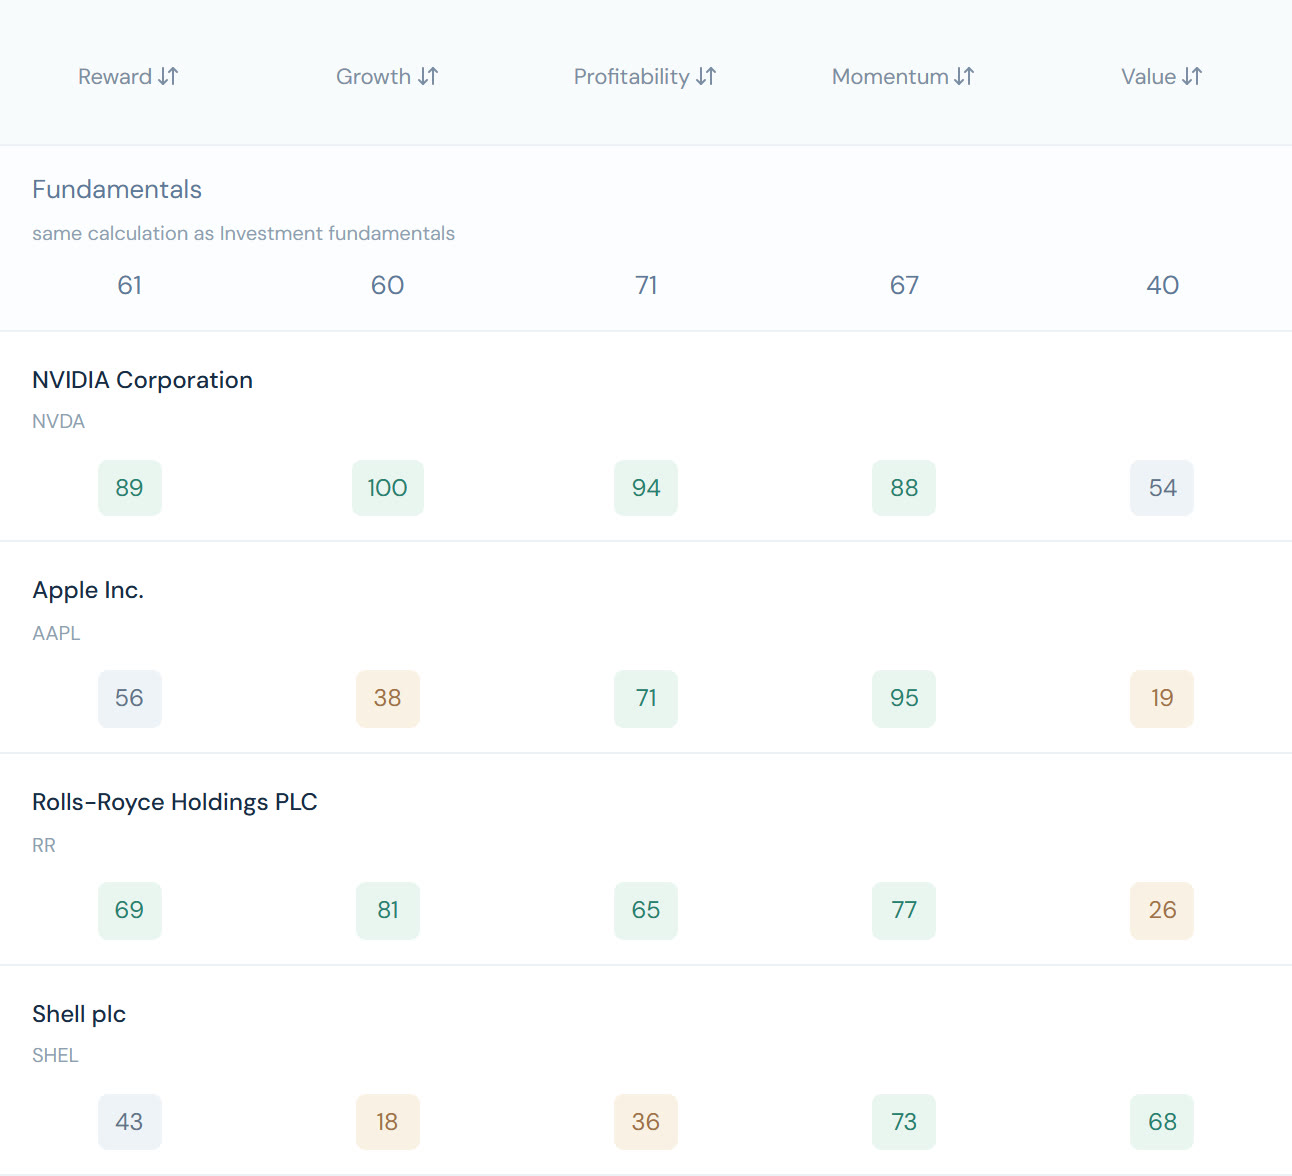Viewport: 1292px width, 1176px height.
Task: Open the Rolls-Royce Holdings PLC row title
Action: click(x=175, y=802)
